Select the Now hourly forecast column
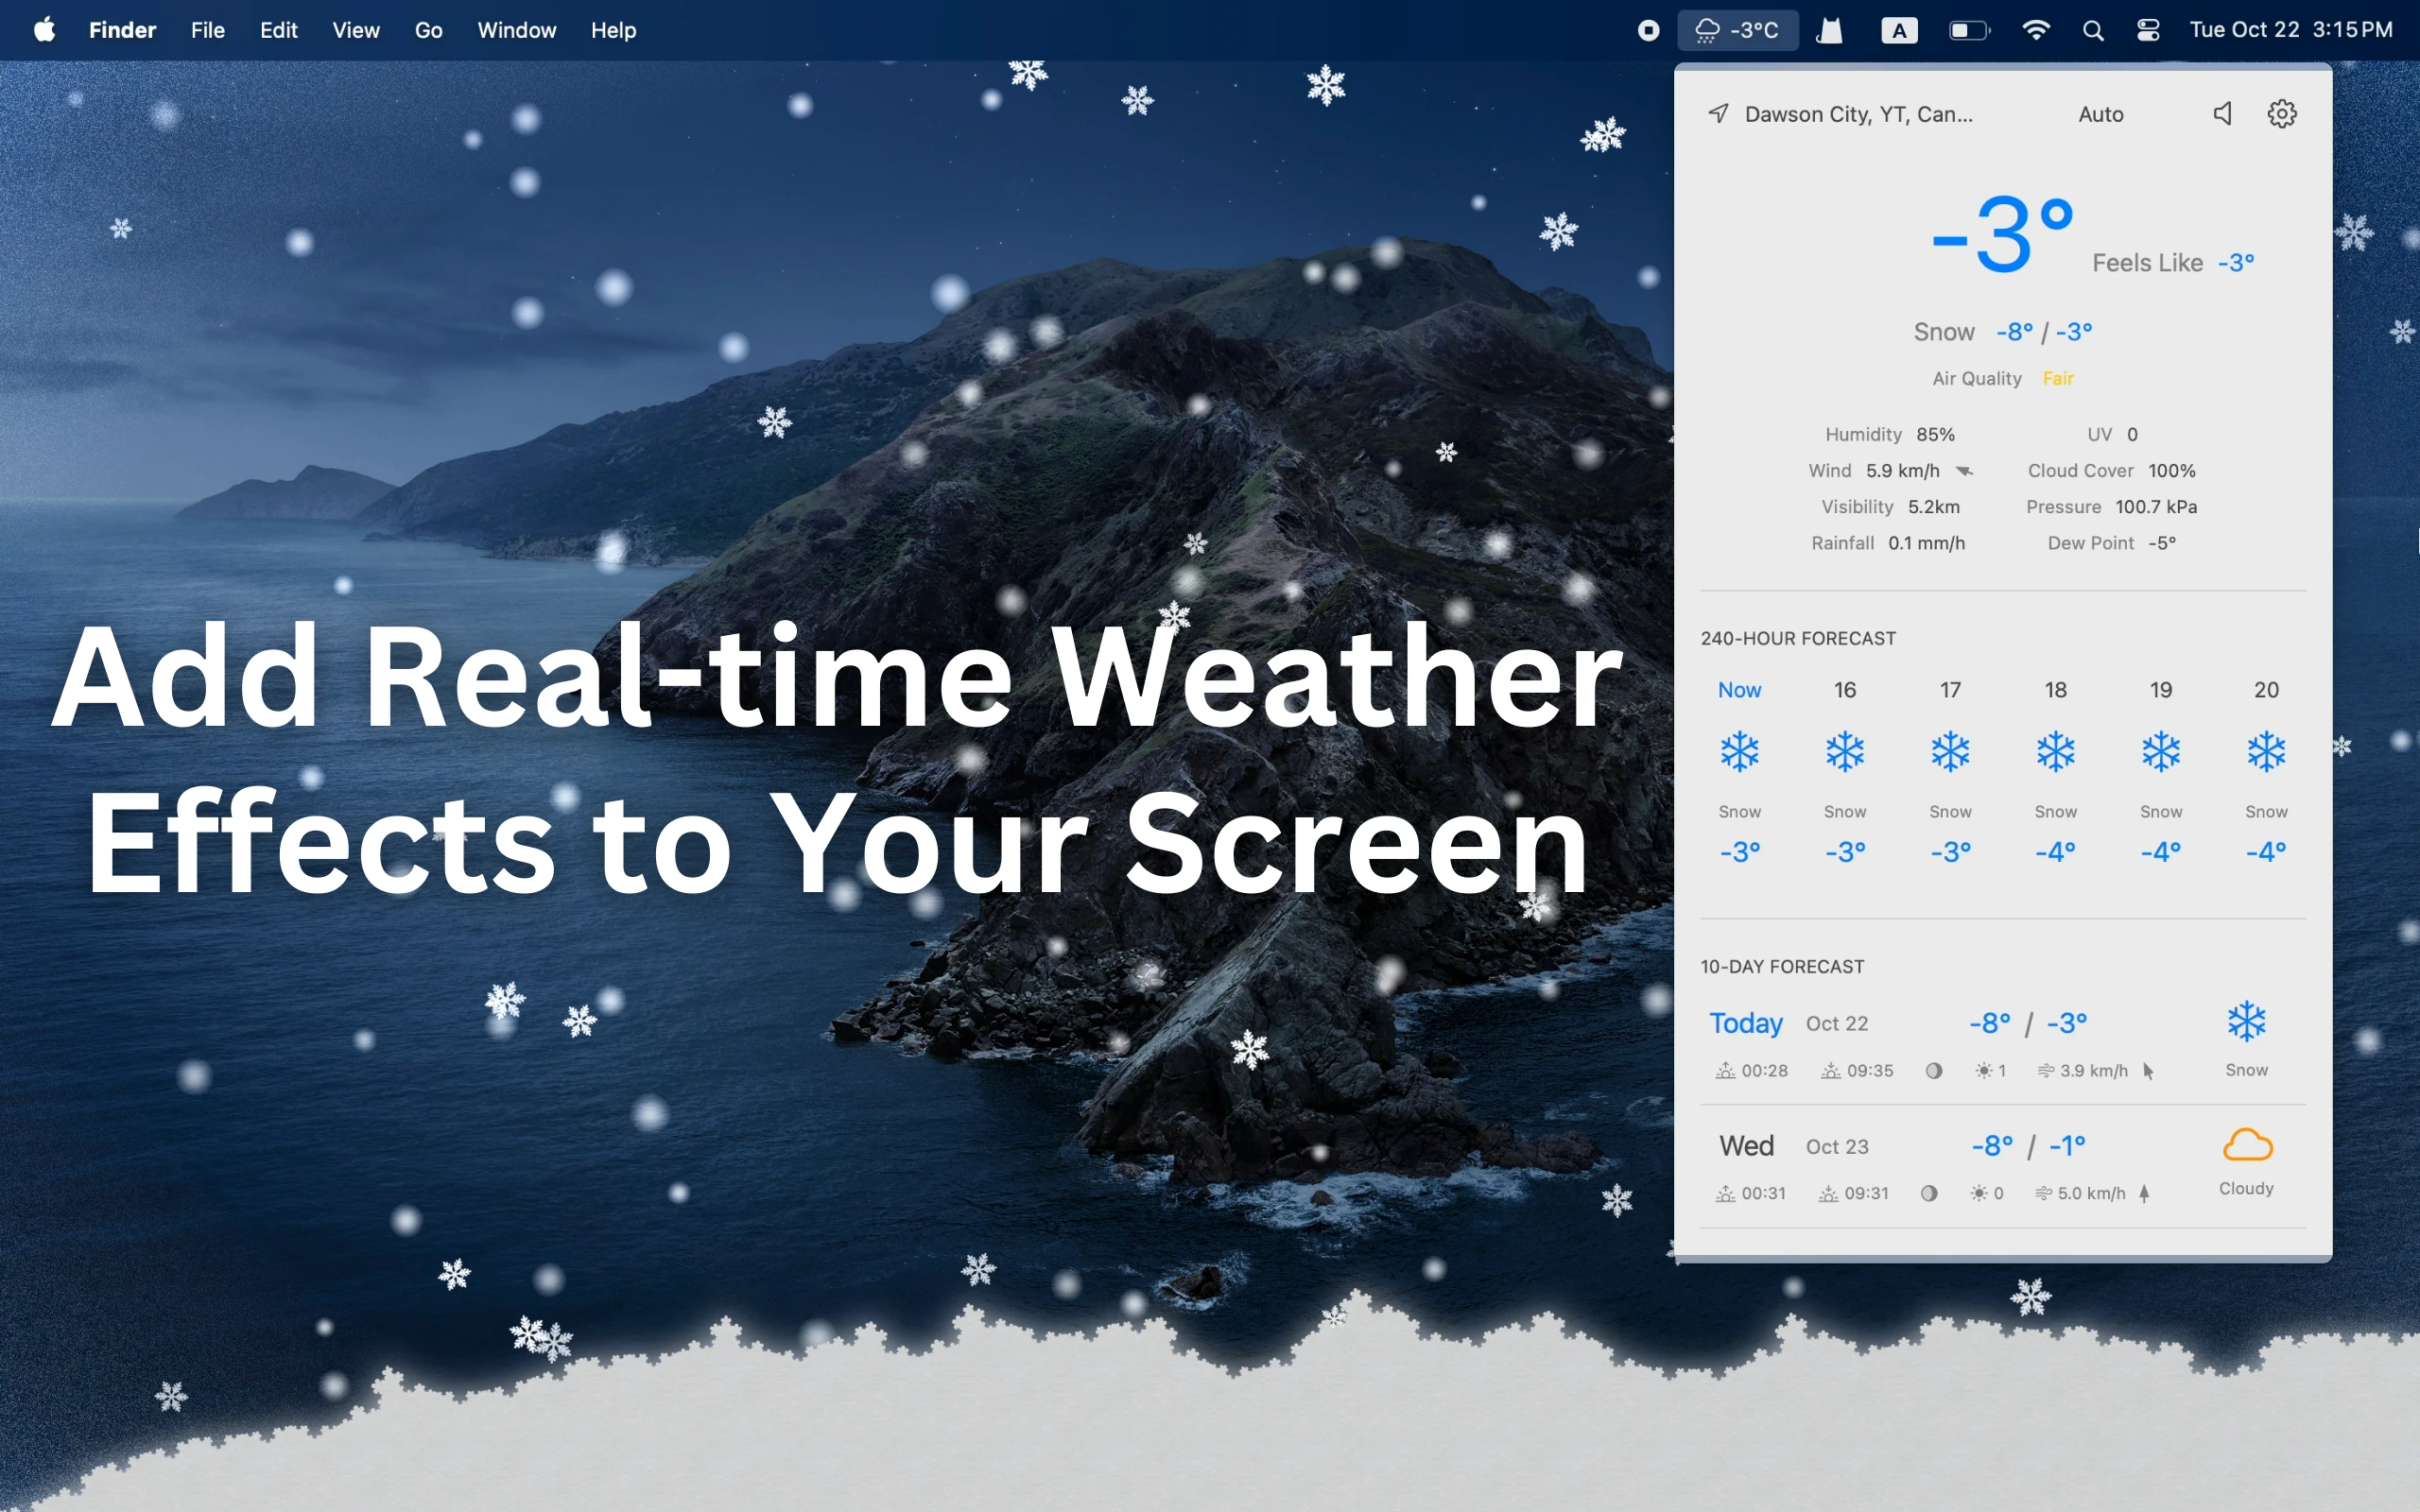Screen dimensions: 2420x1512 click(x=1739, y=770)
